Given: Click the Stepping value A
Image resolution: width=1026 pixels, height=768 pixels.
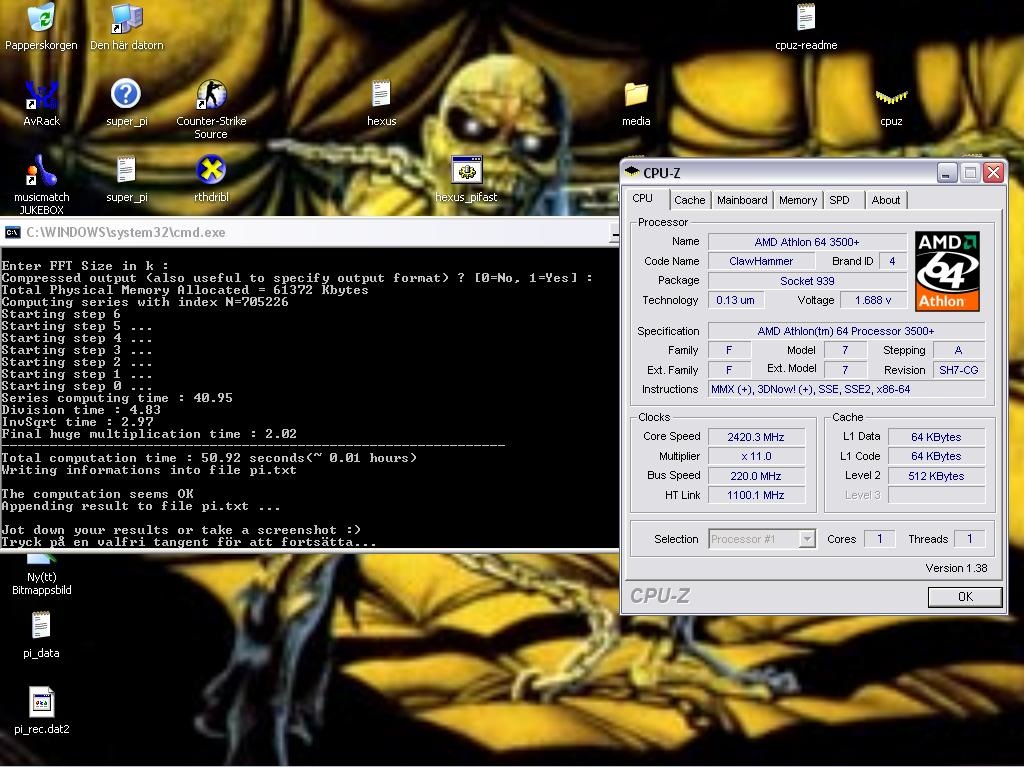Looking at the screenshot, I should pyautogui.click(x=959, y=351).
